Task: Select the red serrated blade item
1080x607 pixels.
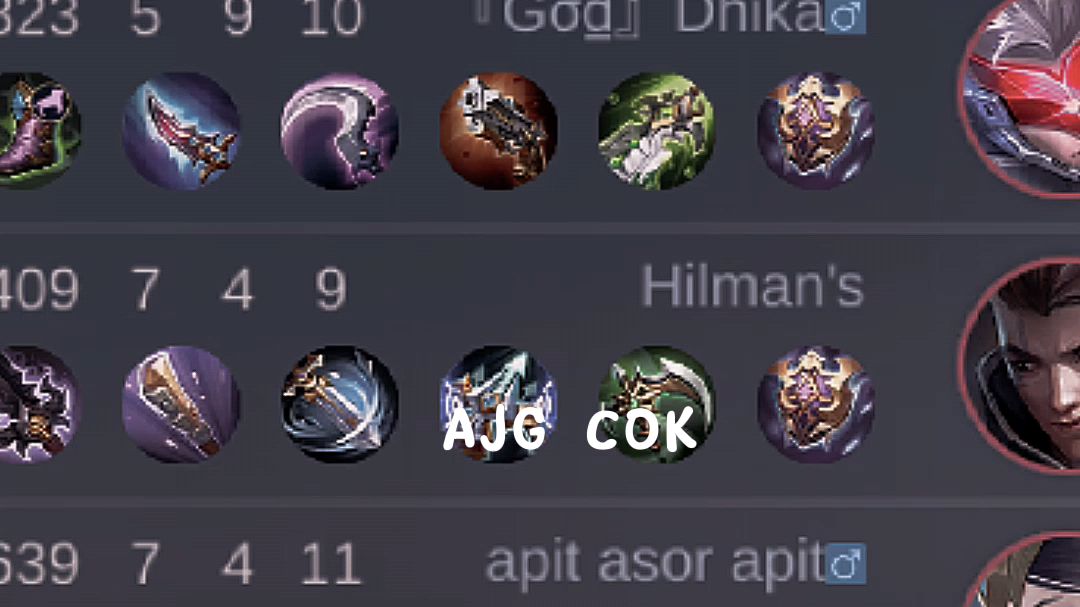Action: pyautogui.click(x=181, y=130)
